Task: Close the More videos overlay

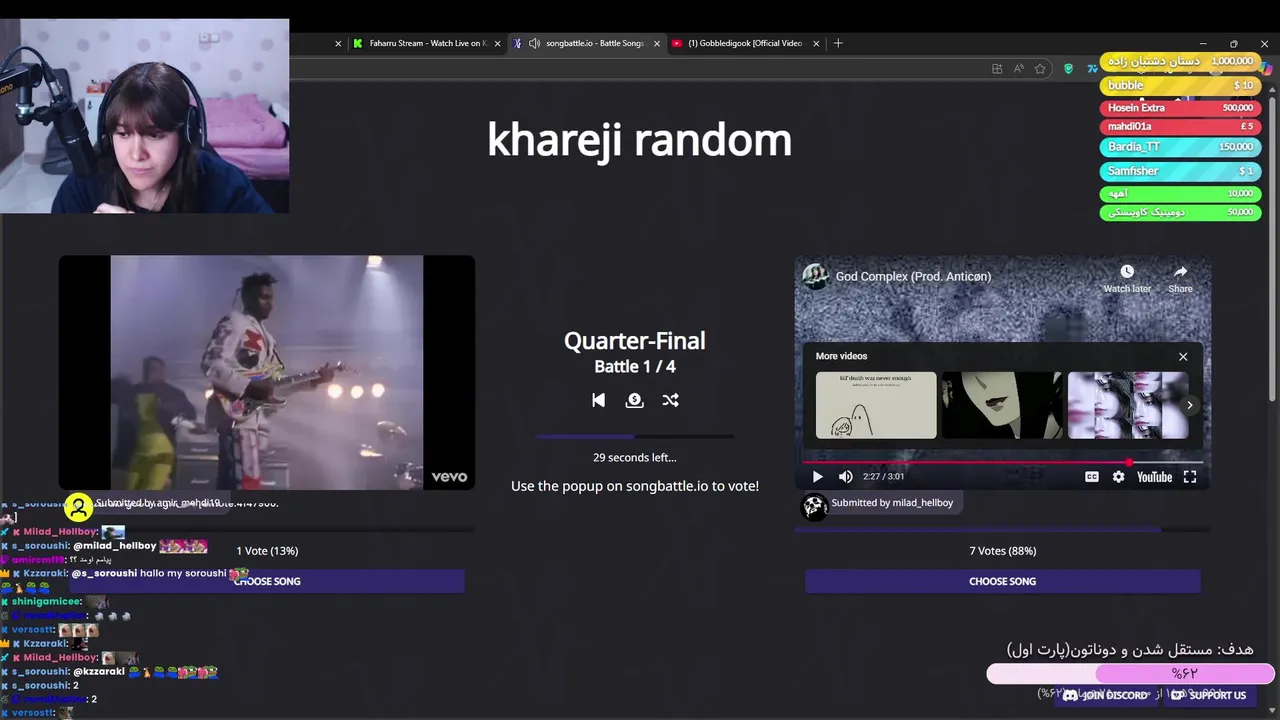Action: (x=1183, y=357)
